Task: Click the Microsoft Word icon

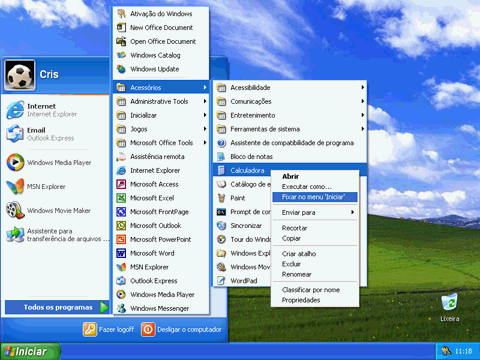Action: pyautogui.click(x=121, y=253)
